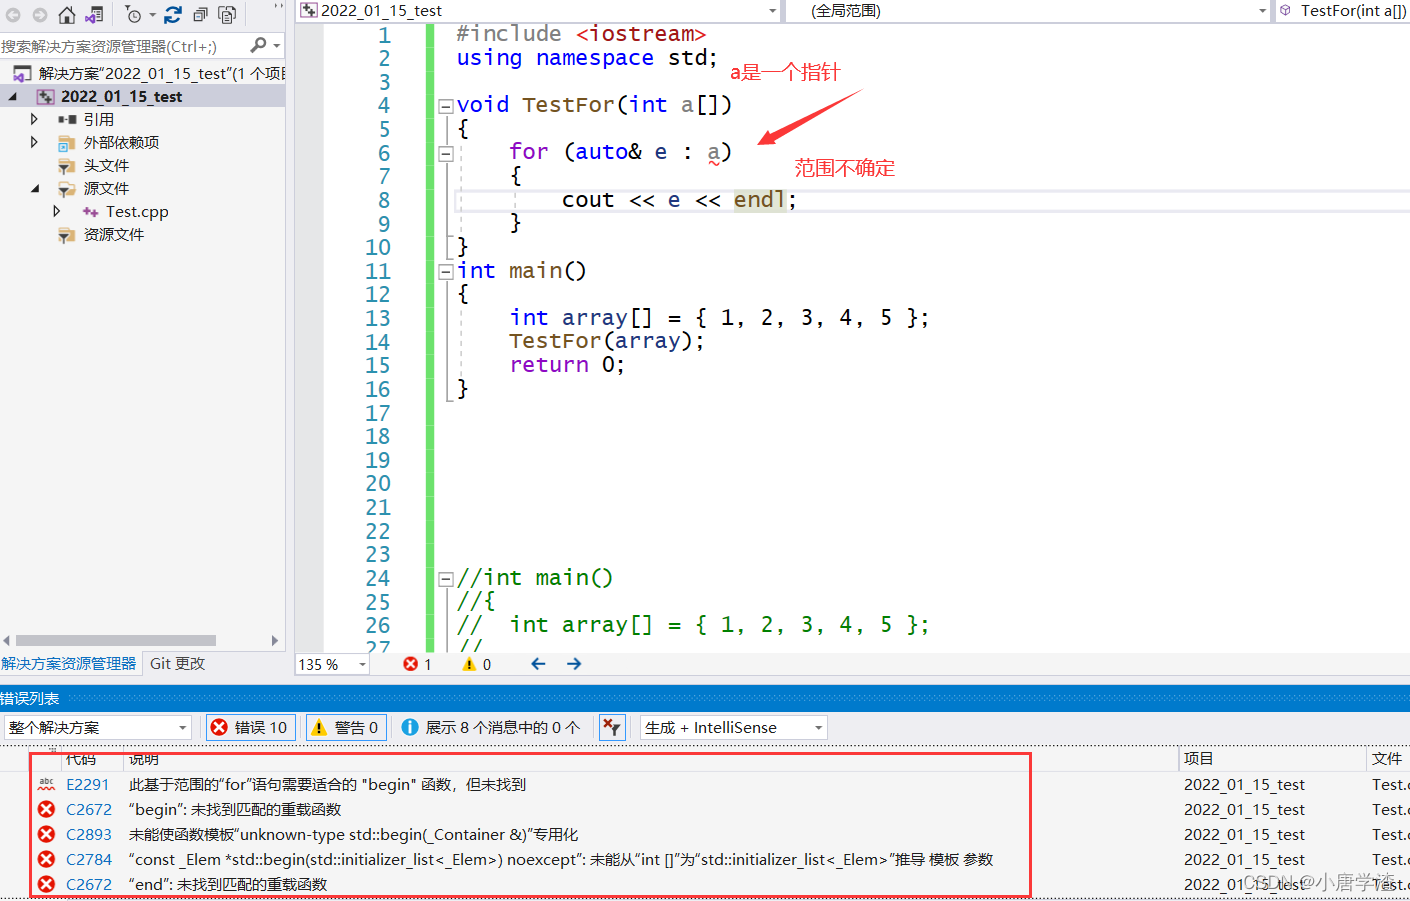Click the Solution Explorer horizontal scrollbar thumb

coord(116,640)
